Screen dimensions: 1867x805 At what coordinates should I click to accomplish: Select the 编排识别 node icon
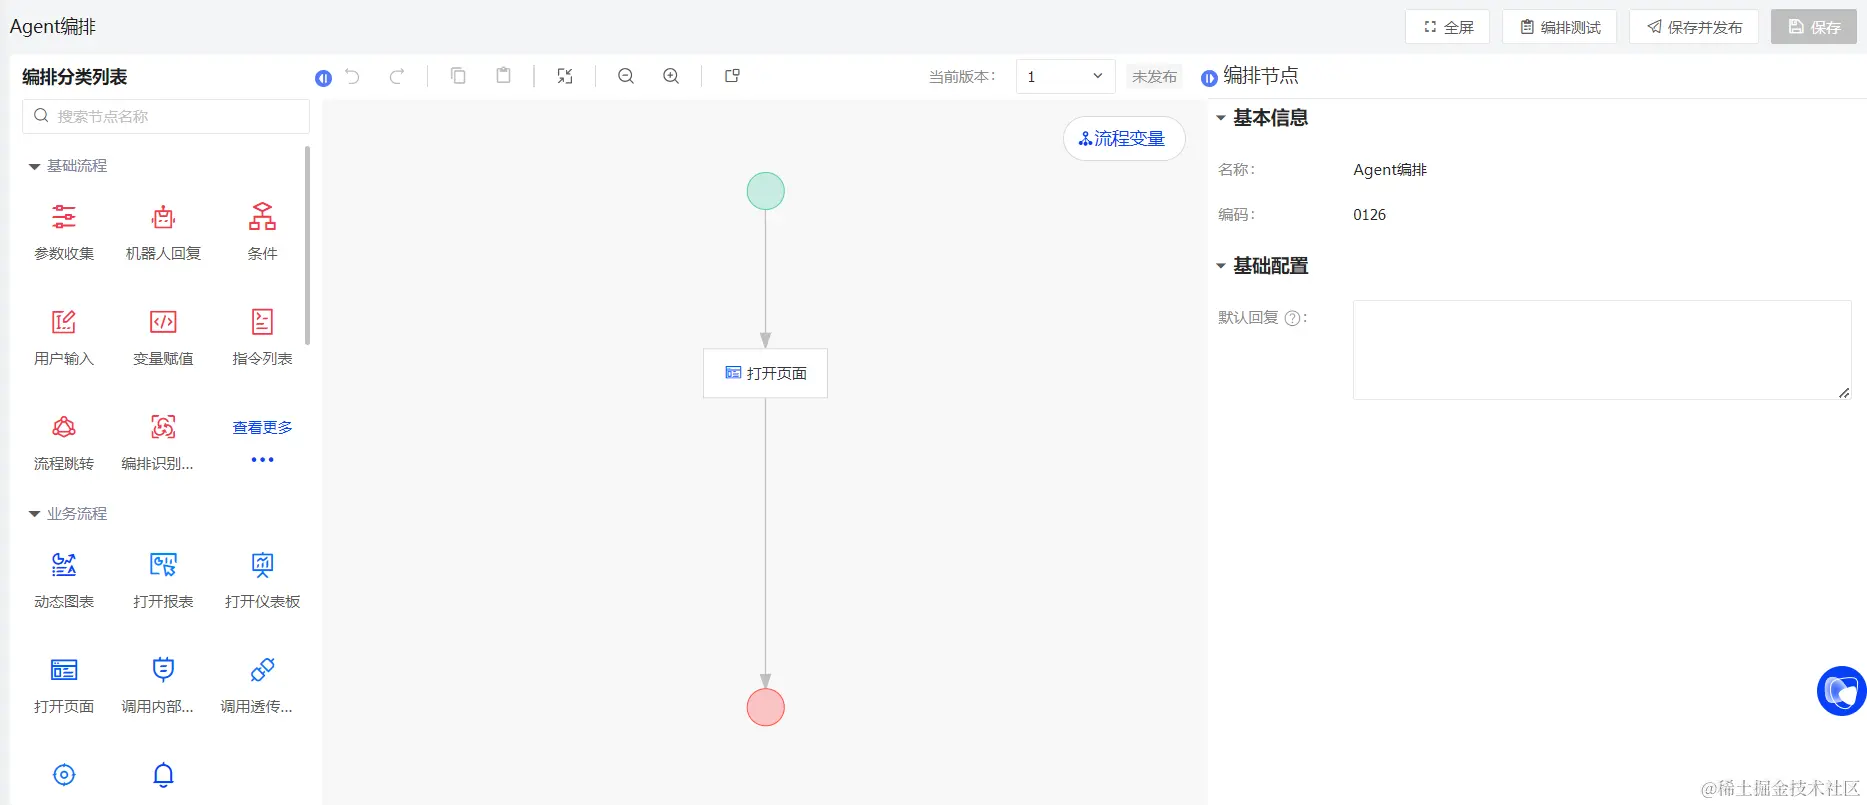(163, 427)
